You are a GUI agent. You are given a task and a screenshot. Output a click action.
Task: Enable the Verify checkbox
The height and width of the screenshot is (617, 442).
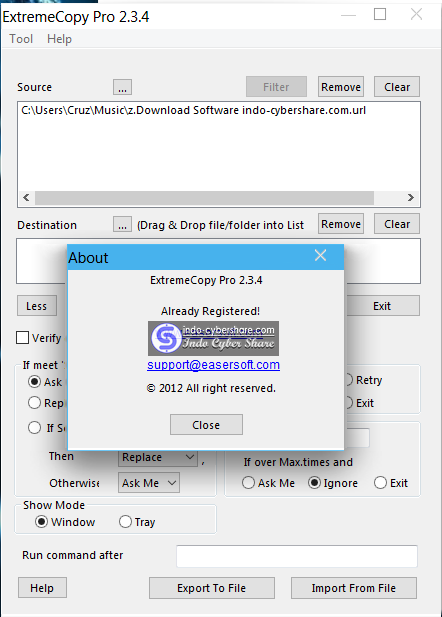click(x=22, y=338)
